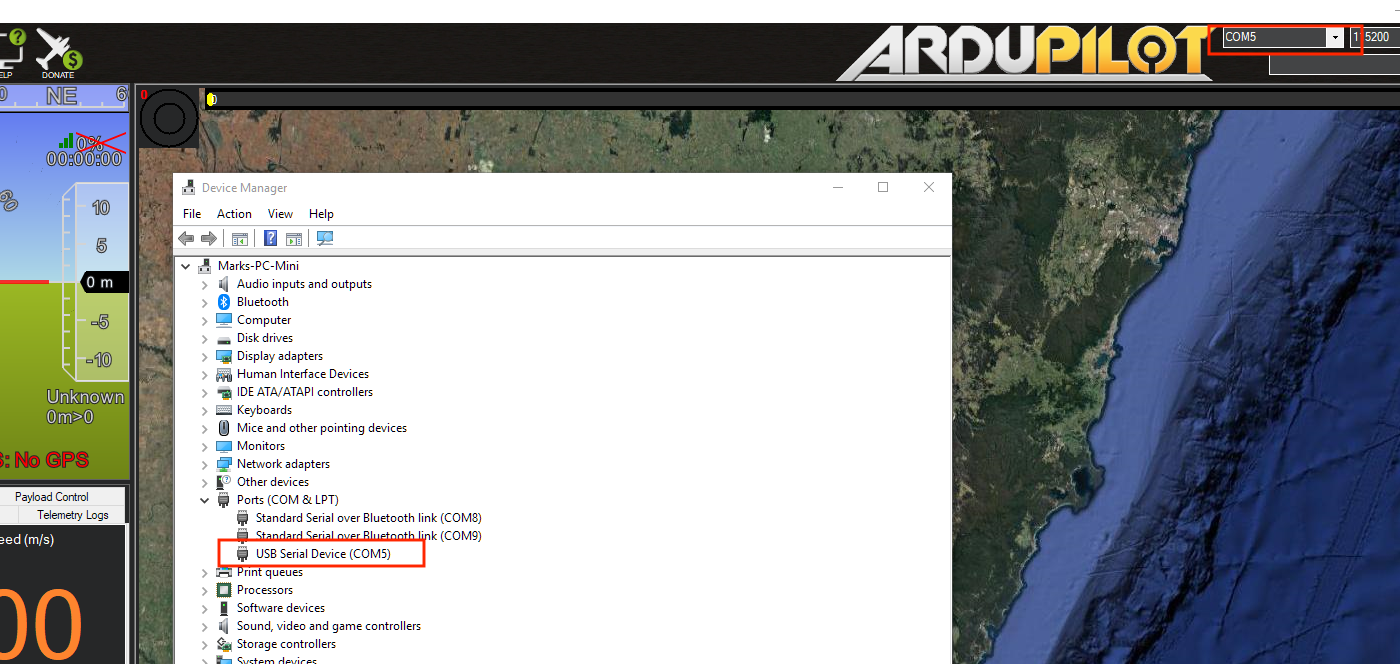Image resolution: width=1400 pixels, height=664 pixels.
Task: Click the blue question mark help icon
Action: (270, 238)
